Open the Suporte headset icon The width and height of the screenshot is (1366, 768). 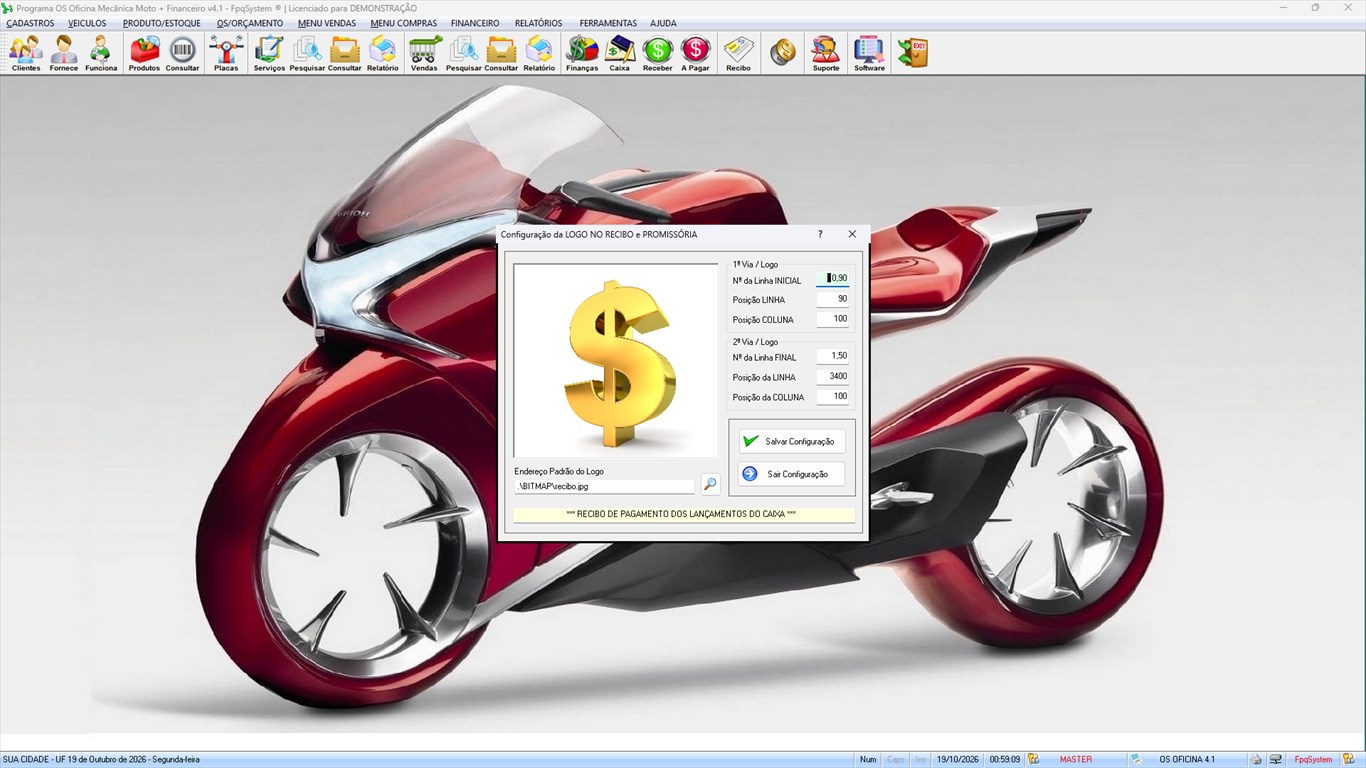(826, 53)
